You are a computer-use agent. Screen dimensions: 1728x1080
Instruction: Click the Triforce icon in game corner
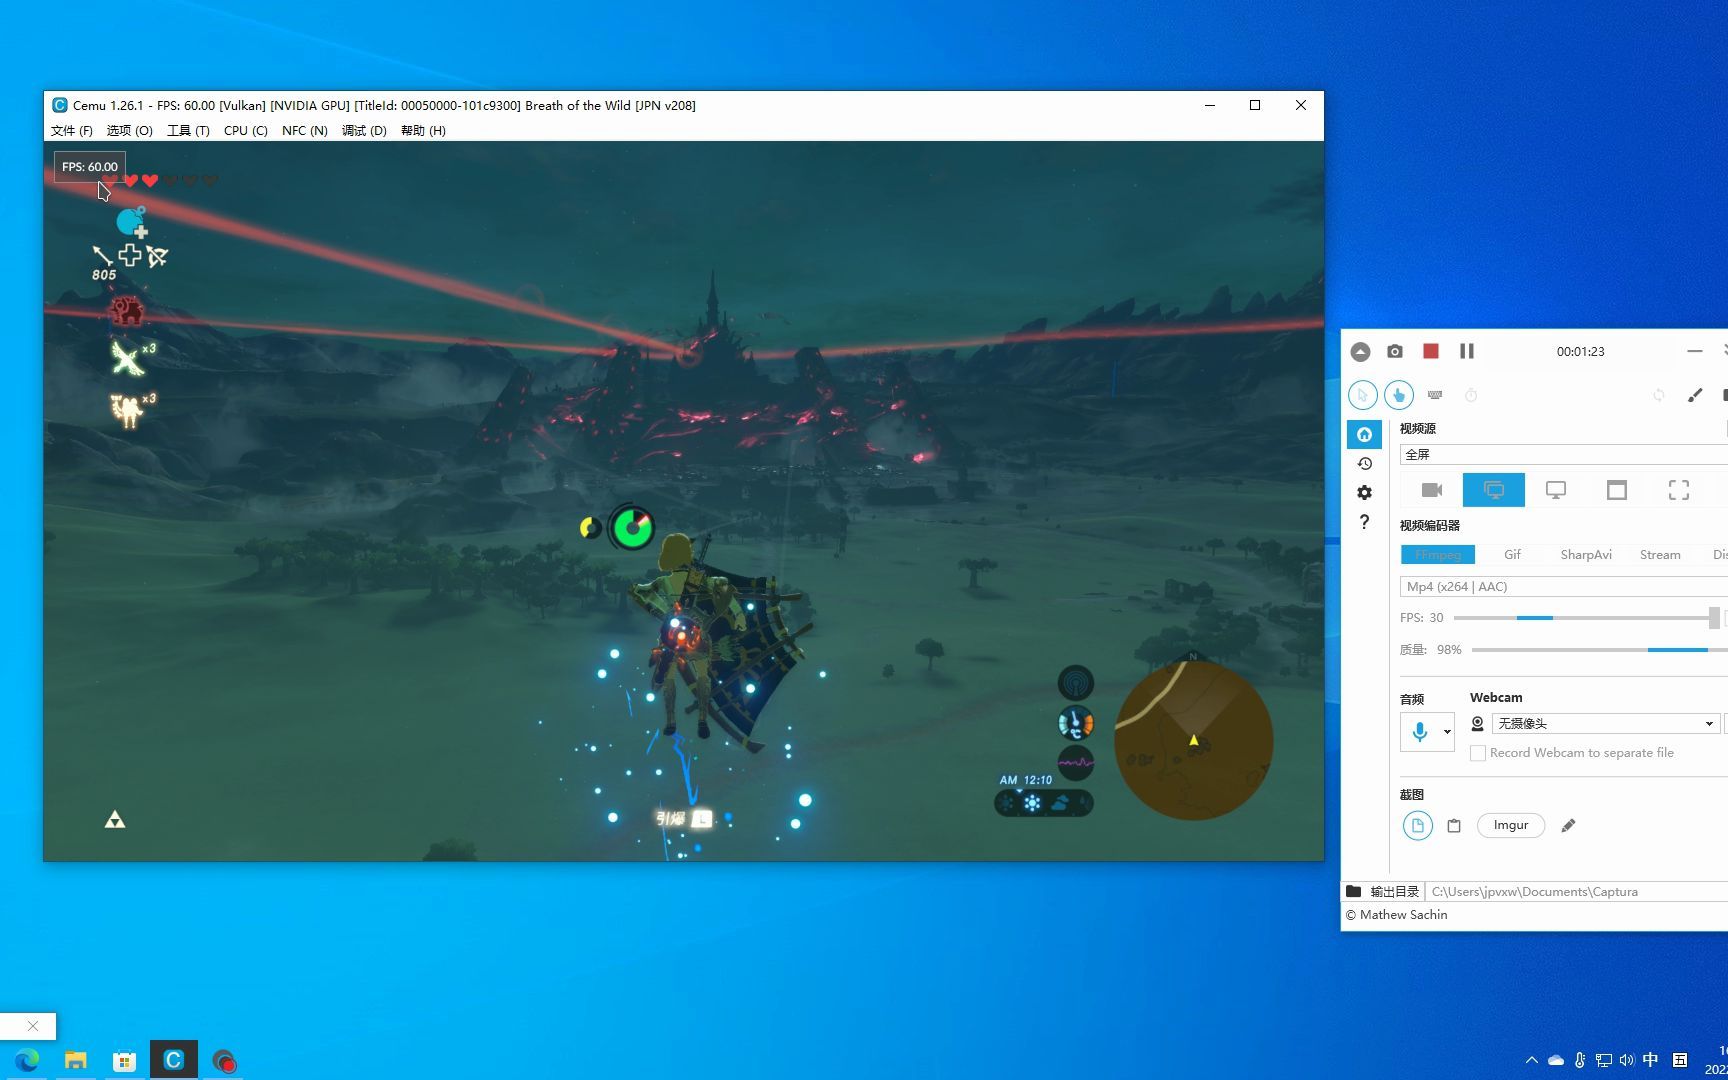click(x=115, y=820)
